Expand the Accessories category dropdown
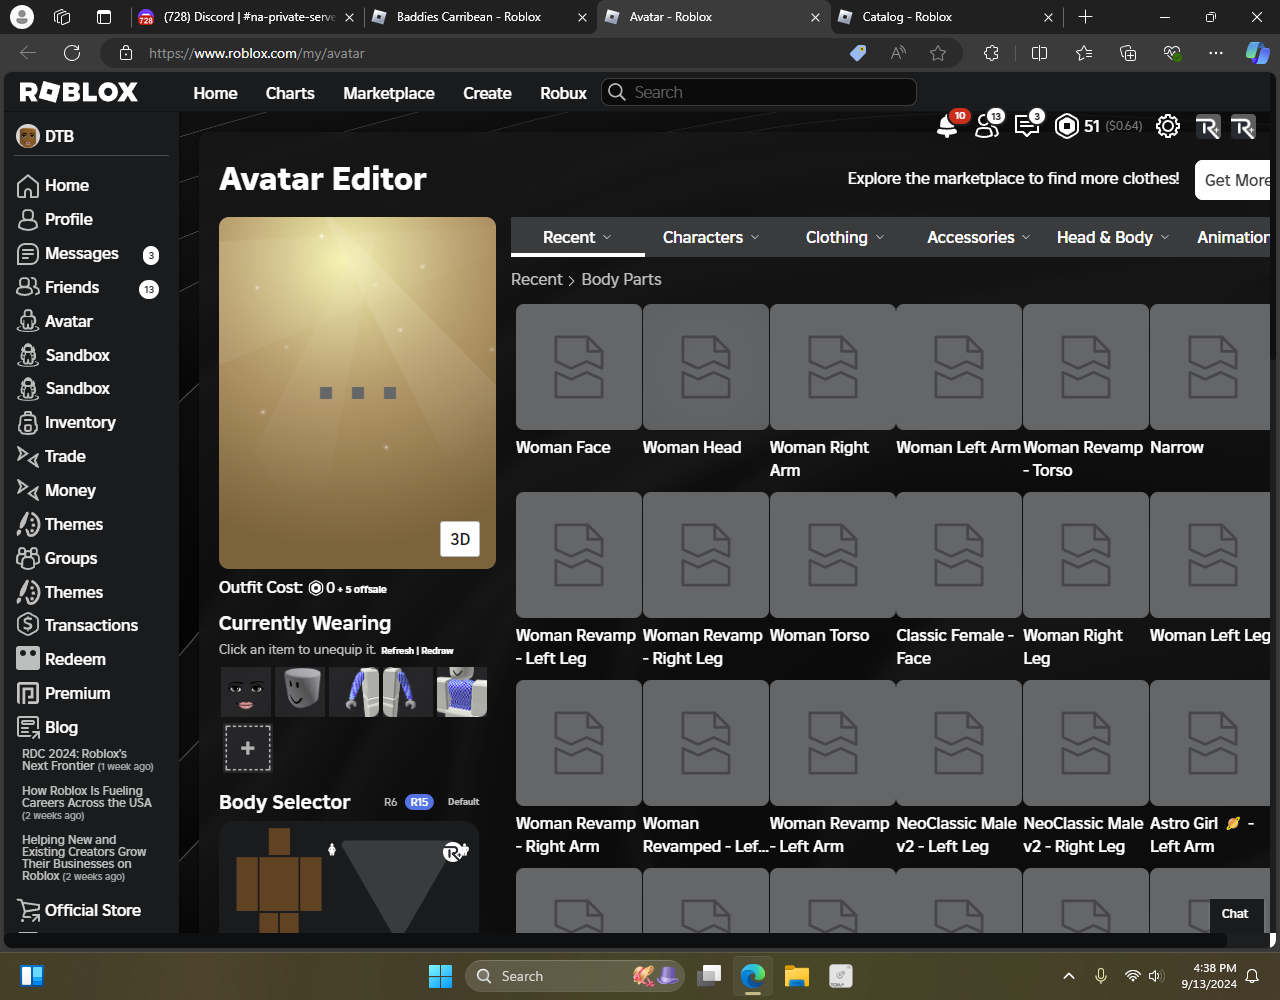The image size is (1280, 1000). coord(978,237)
